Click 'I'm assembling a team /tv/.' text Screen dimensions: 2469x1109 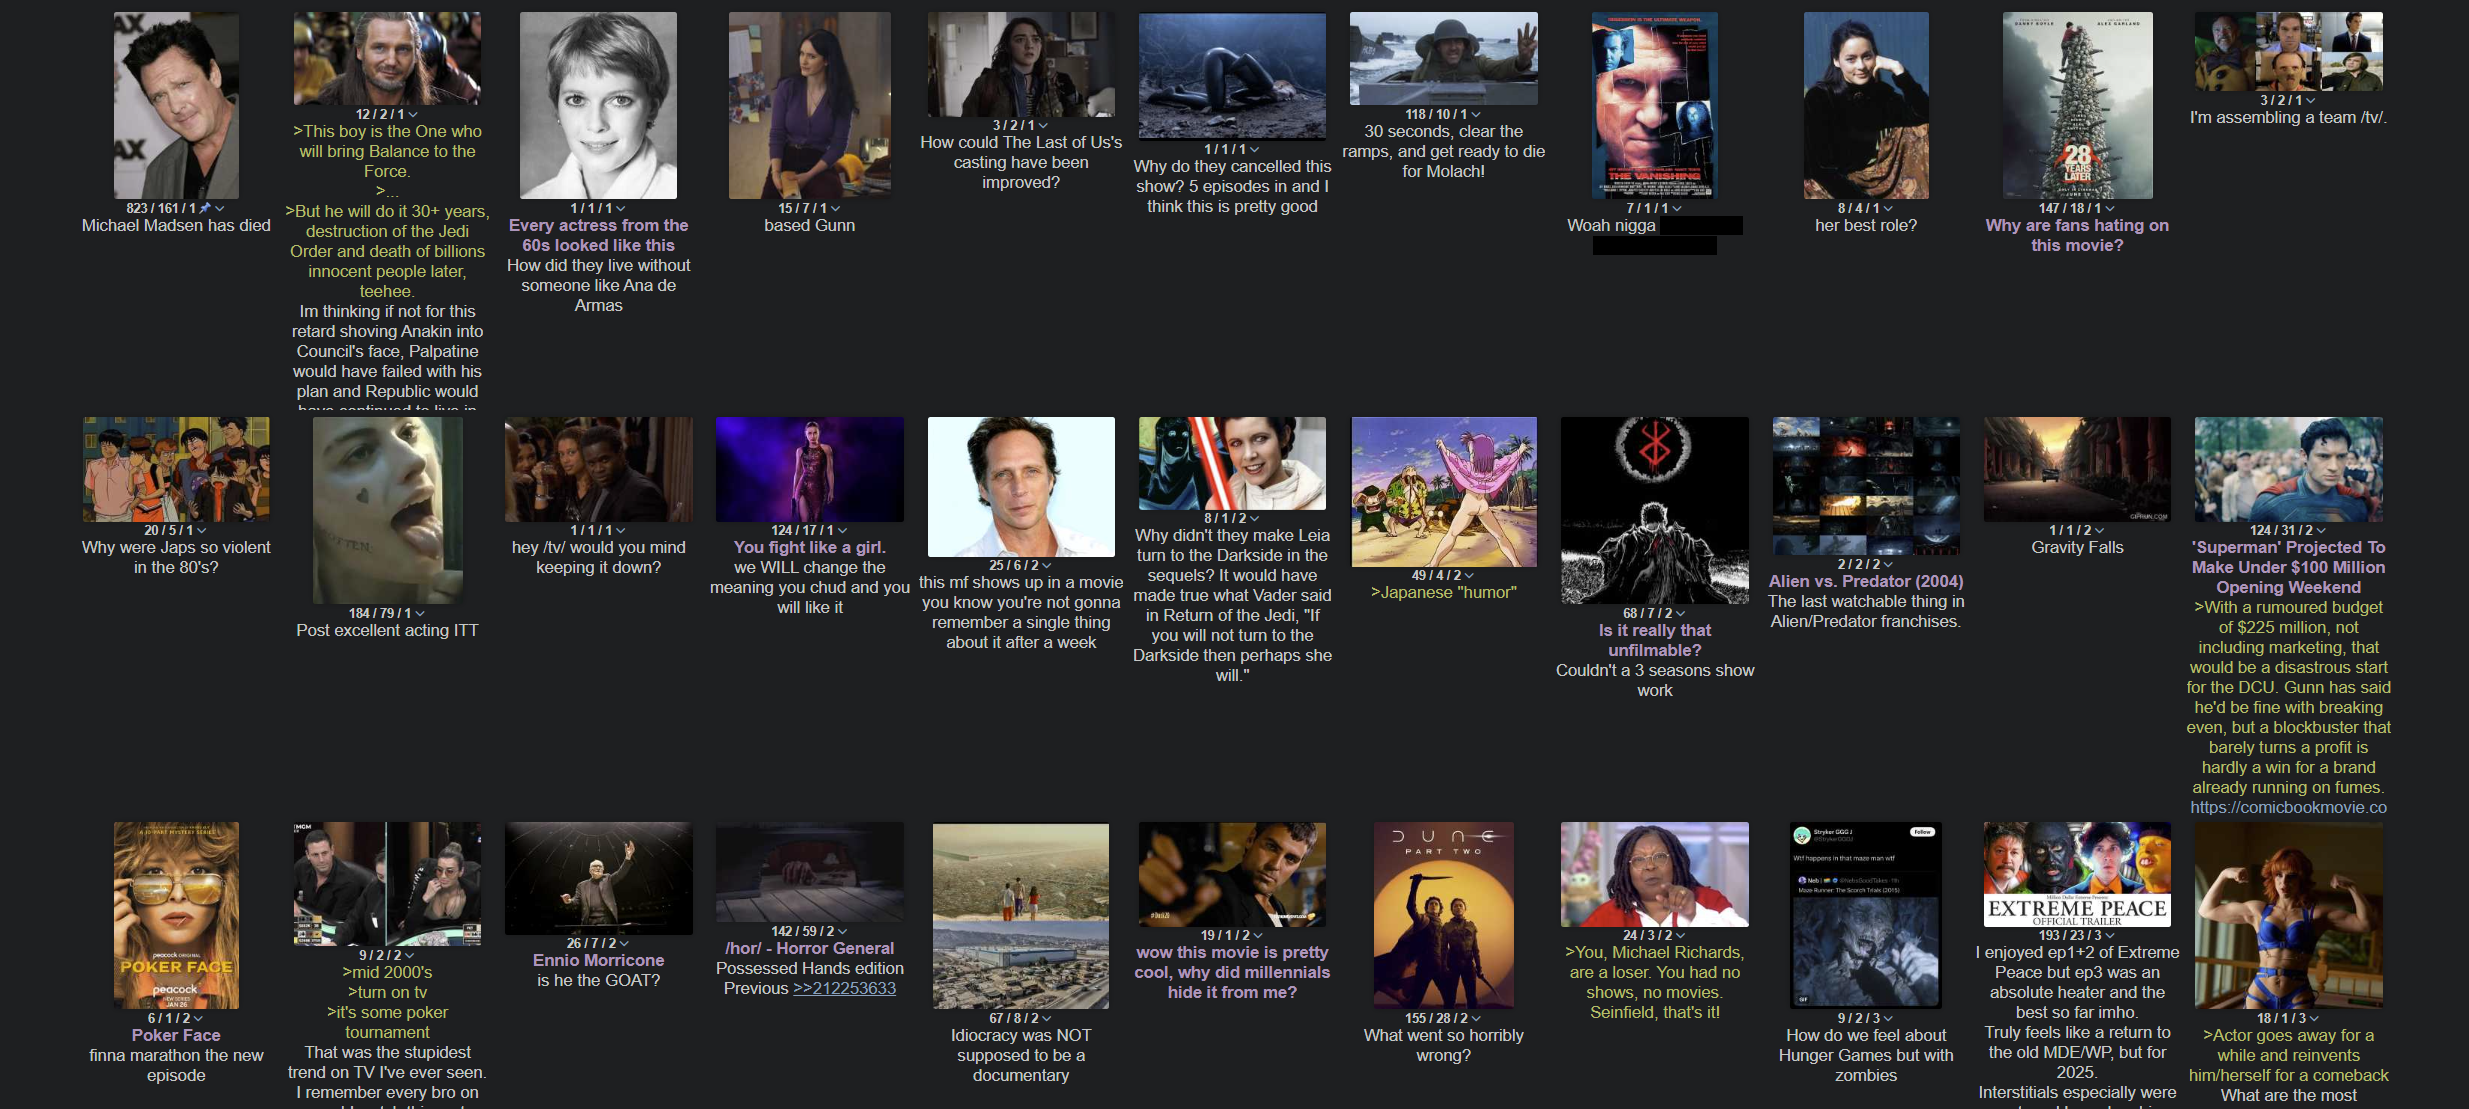tap(2288, 117)
